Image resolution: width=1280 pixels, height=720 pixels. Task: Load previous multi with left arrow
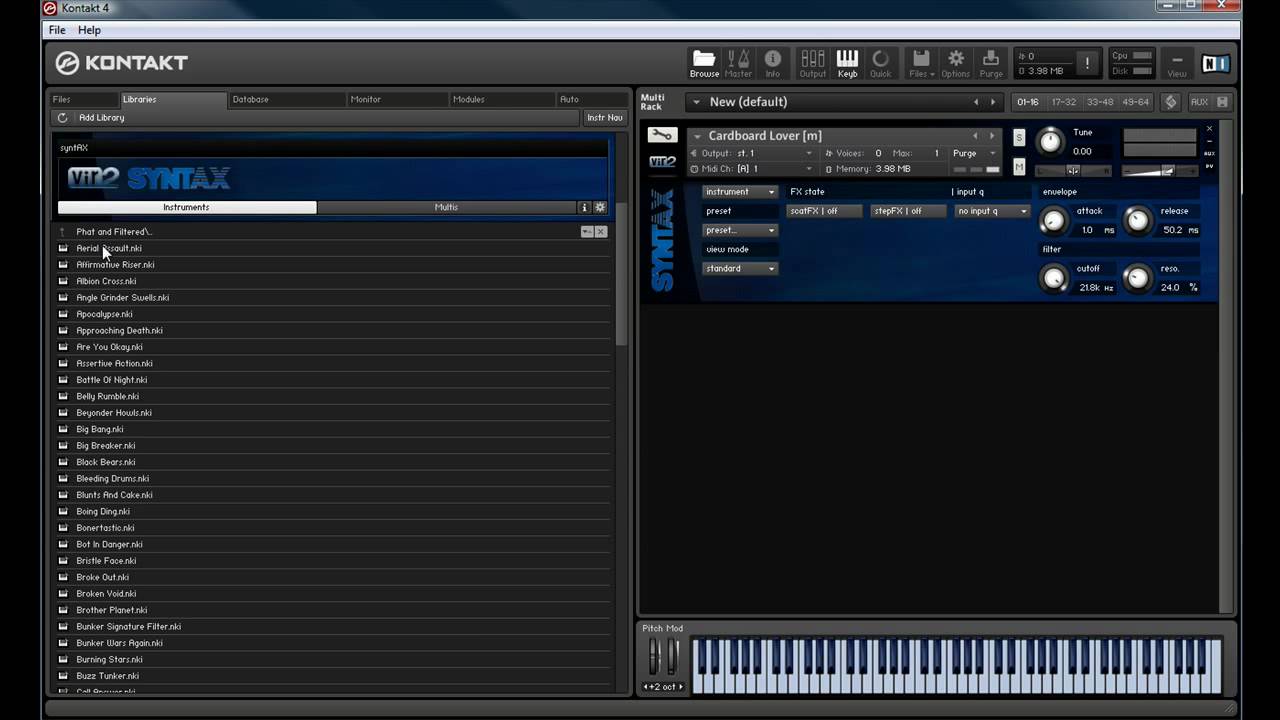click(x=976, y=102)
